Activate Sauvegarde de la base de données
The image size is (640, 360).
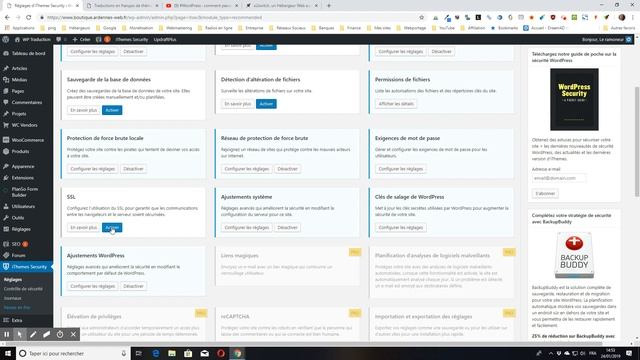(112, 110)
